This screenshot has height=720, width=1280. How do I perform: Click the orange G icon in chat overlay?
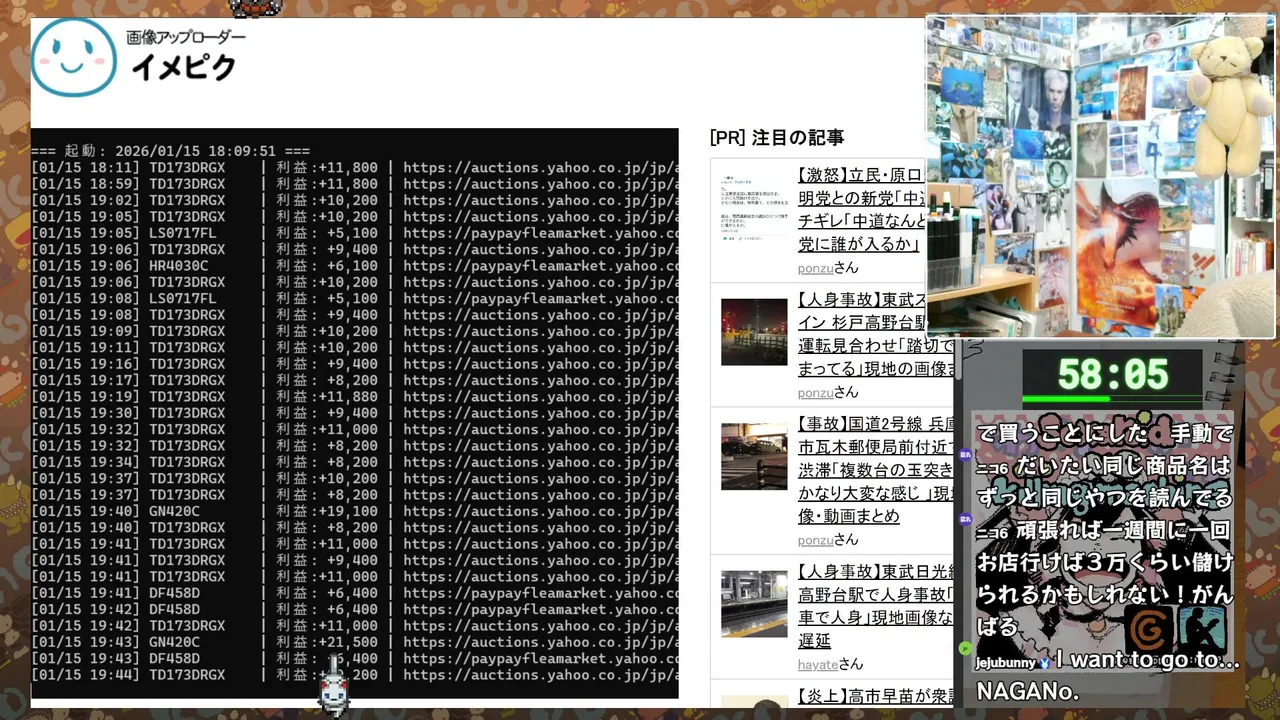pos(1148,630)
